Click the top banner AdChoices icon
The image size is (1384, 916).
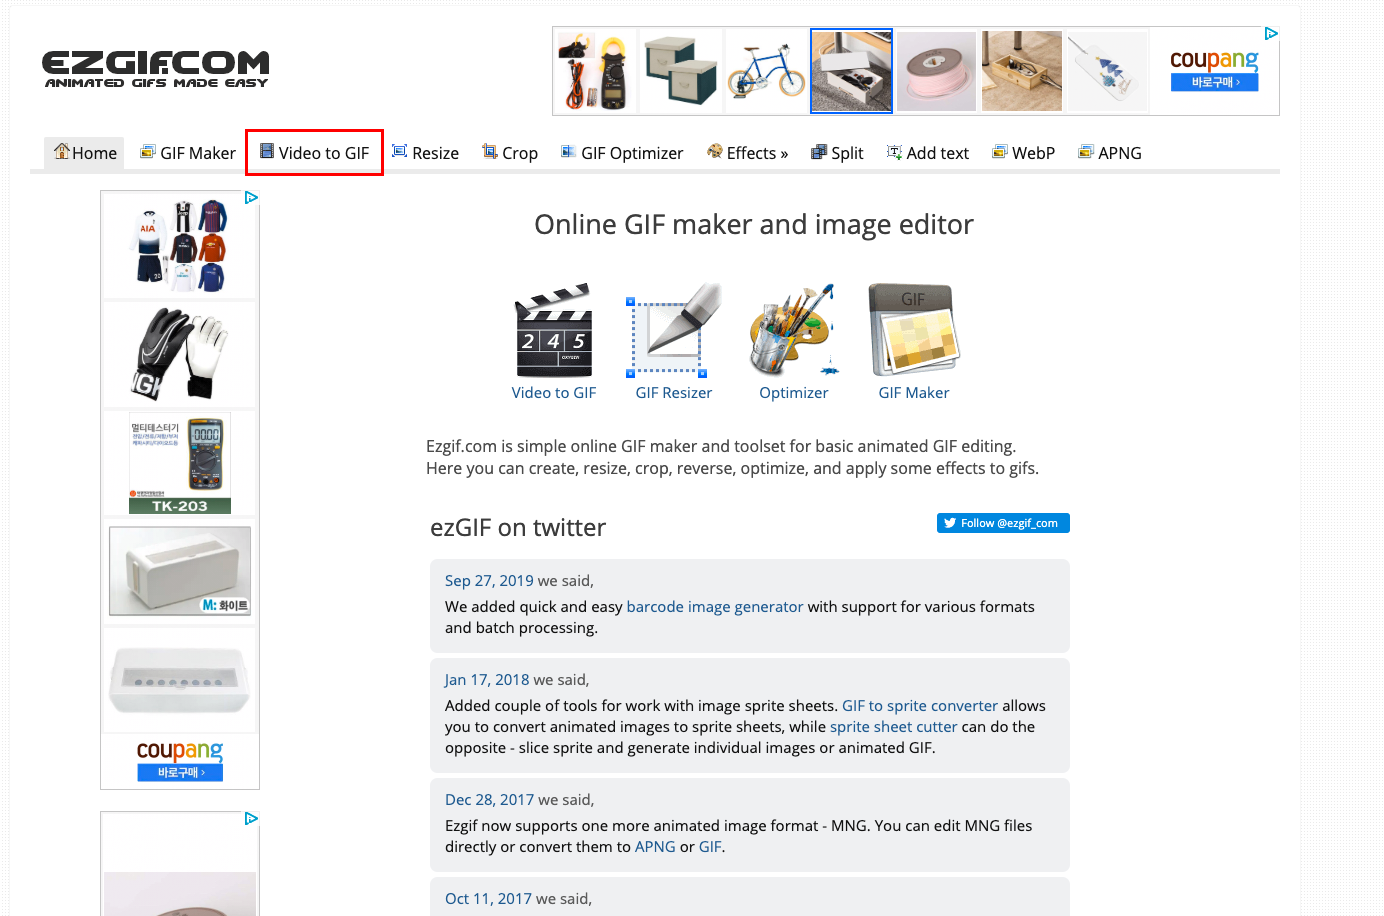click(1271, 34)
